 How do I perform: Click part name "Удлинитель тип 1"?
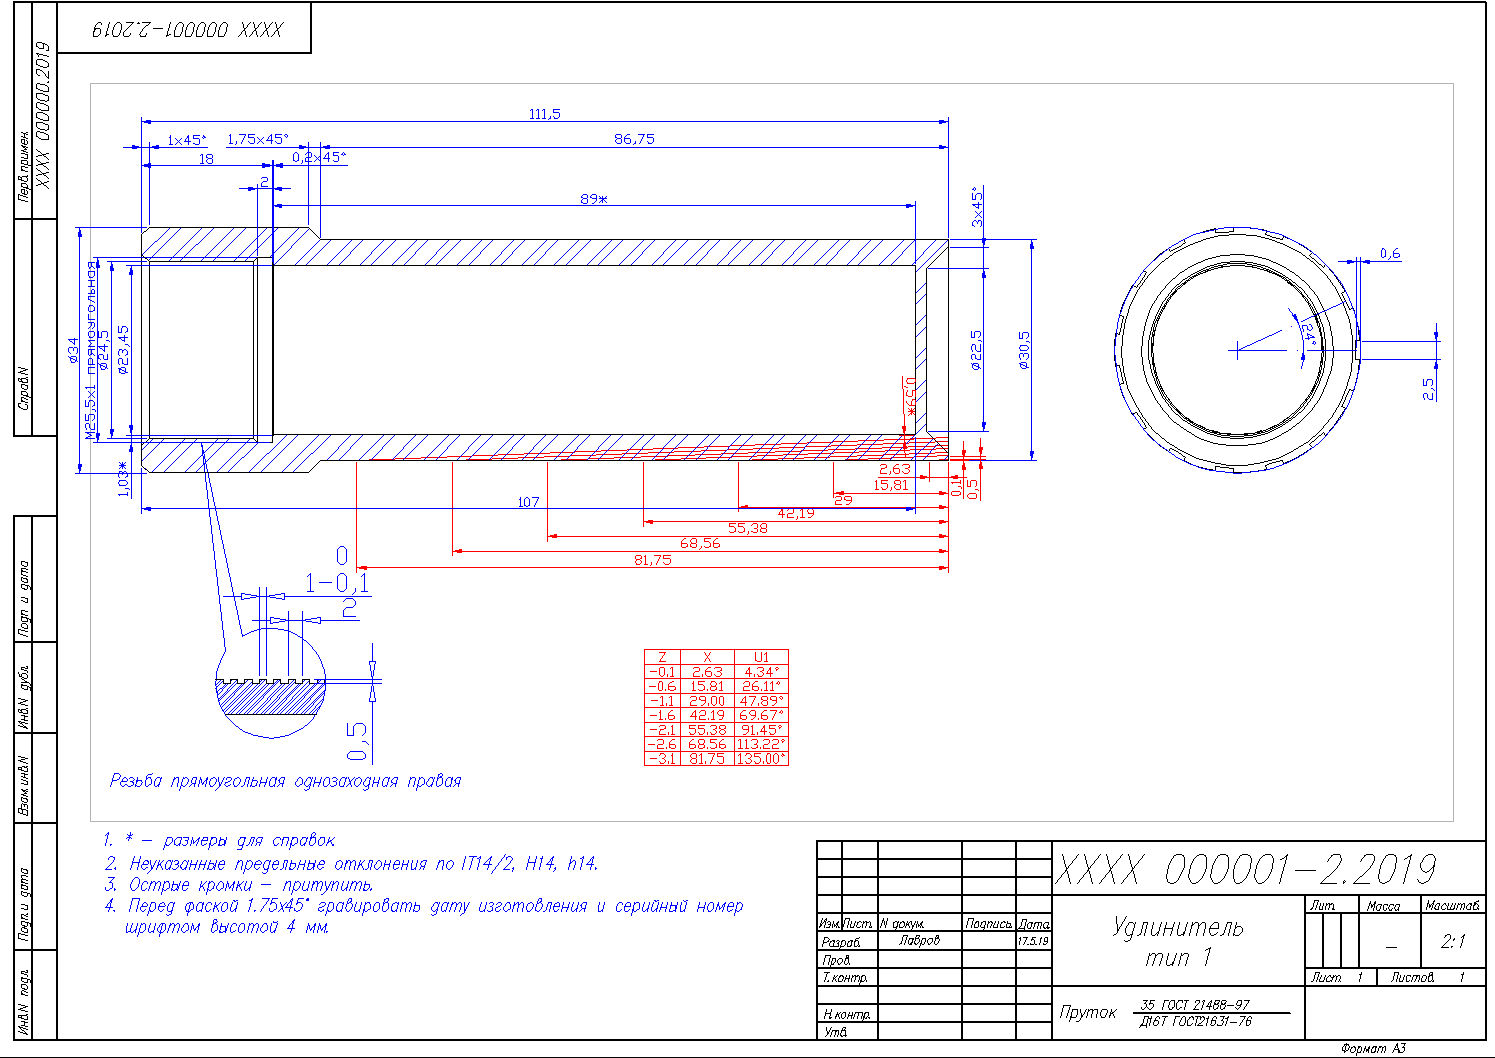[1178, 942]
